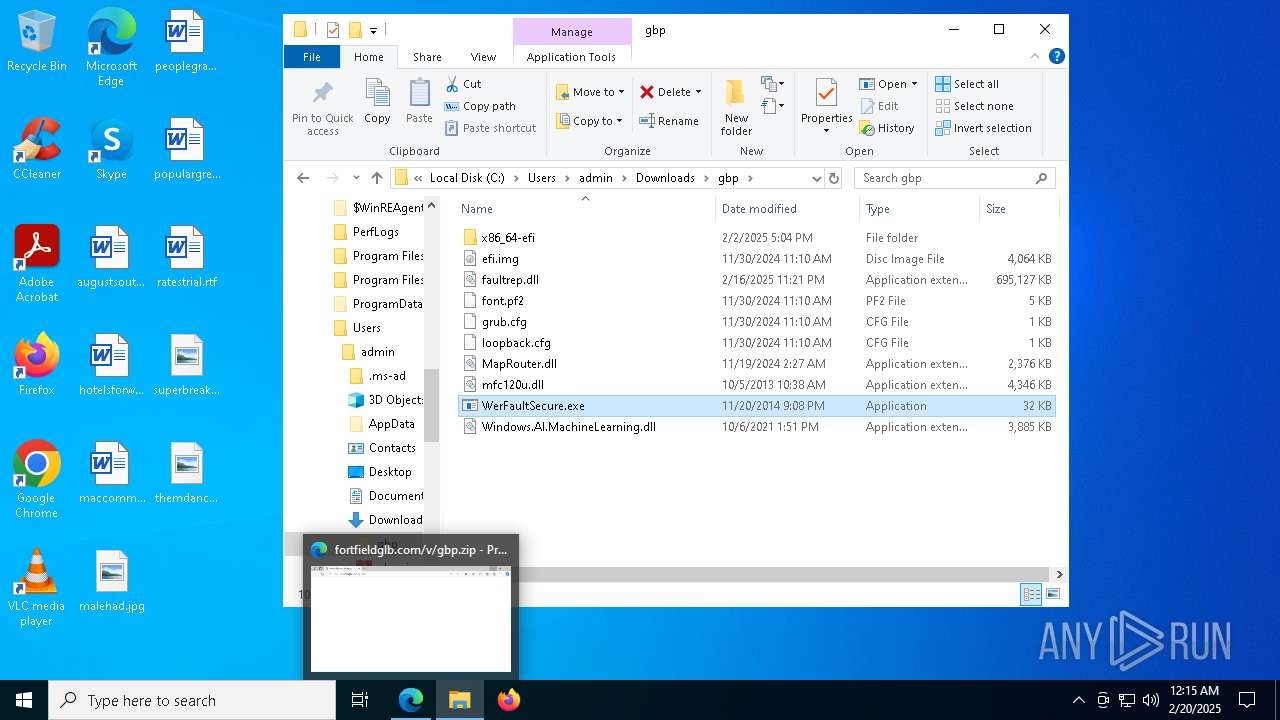Click Task View taskbar icon
Screen dimensions: 1280x720
click(360, 700)
